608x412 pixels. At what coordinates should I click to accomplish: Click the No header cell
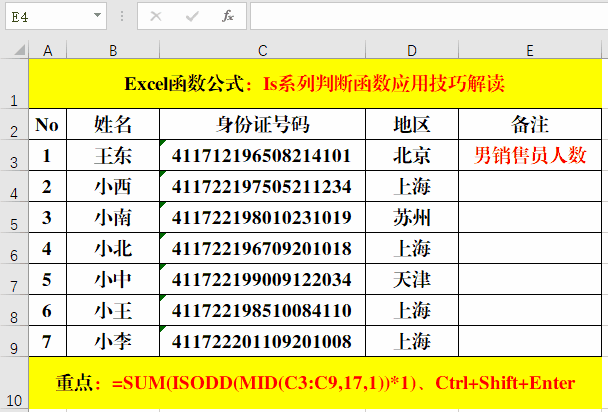pos(48,124)
